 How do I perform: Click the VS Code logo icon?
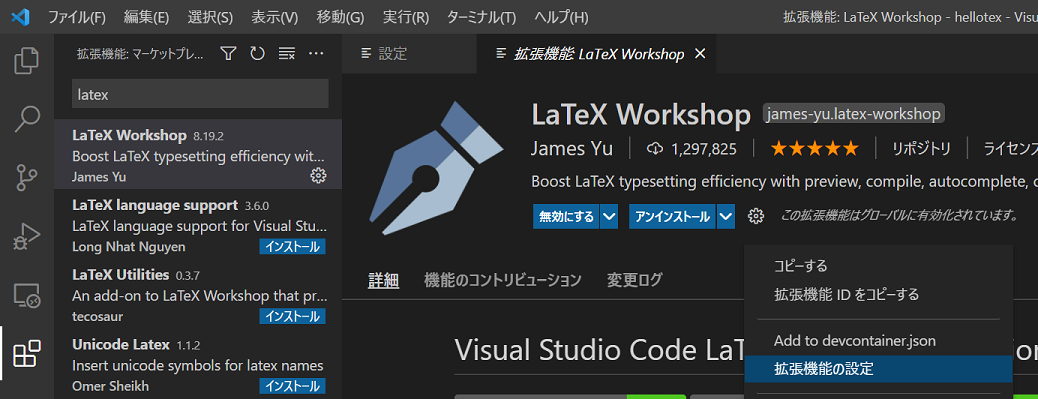[21, 17]
